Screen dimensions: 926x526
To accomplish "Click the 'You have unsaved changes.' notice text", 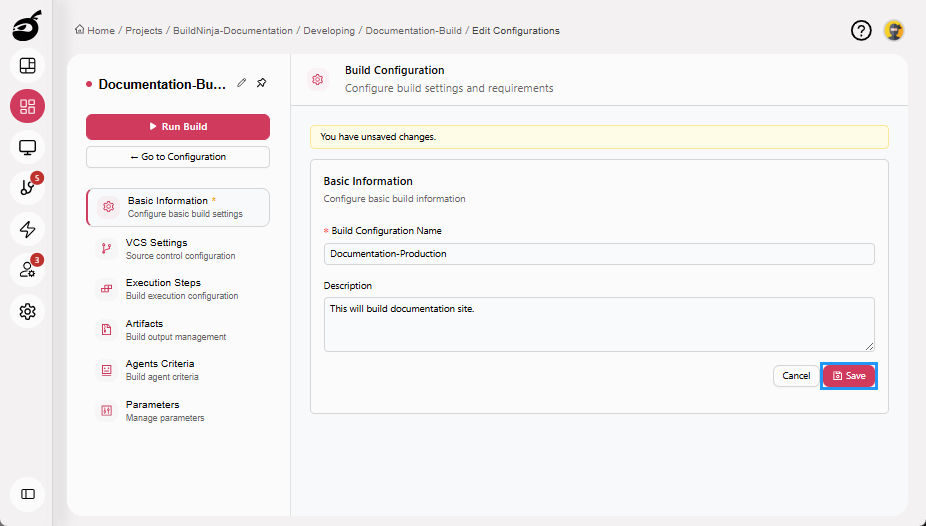I will coord(378,137).
